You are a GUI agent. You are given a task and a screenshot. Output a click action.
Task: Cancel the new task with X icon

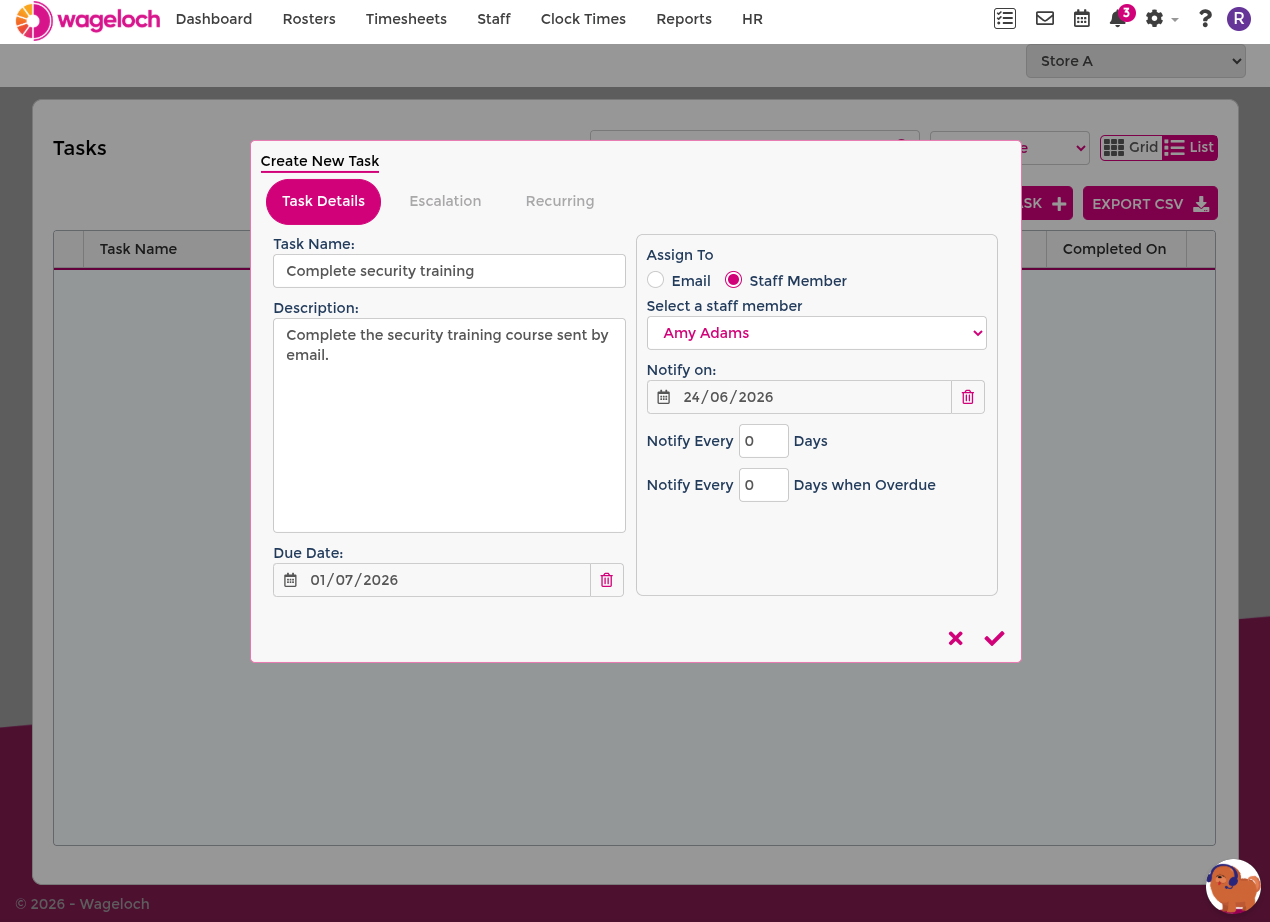(956, 638)
